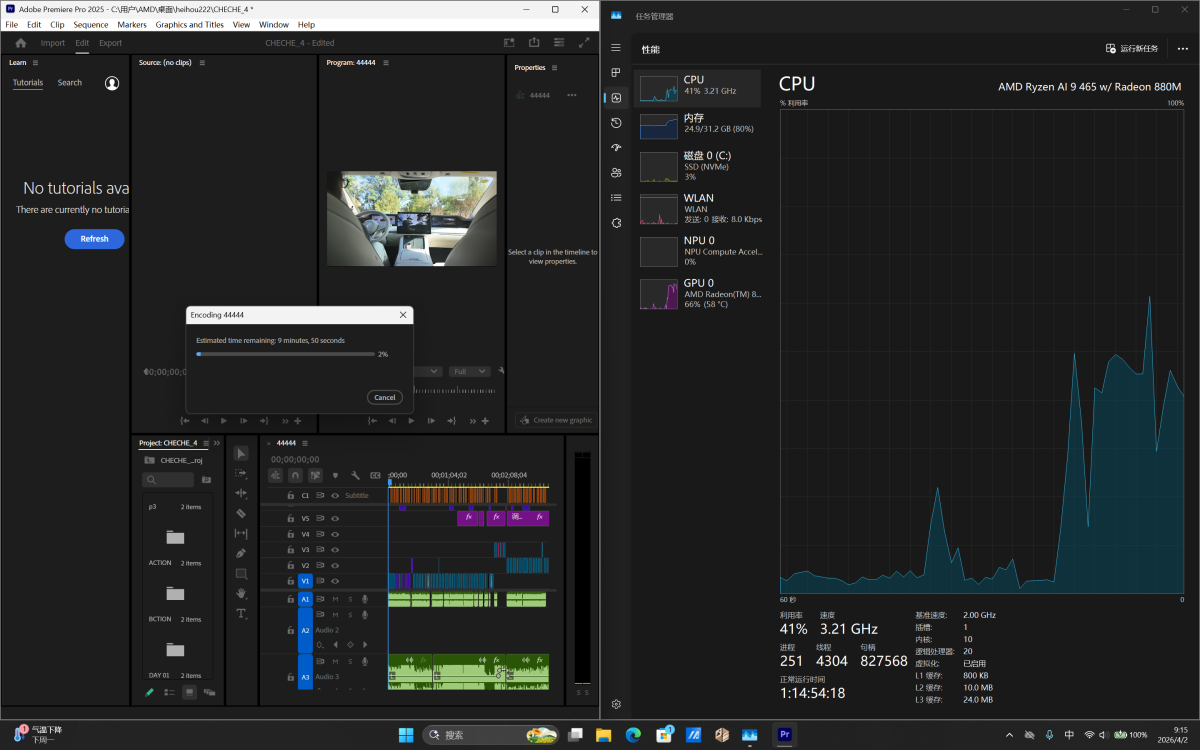Click the blue Refresh button
1200x750 pixels.
pos(94,239)
